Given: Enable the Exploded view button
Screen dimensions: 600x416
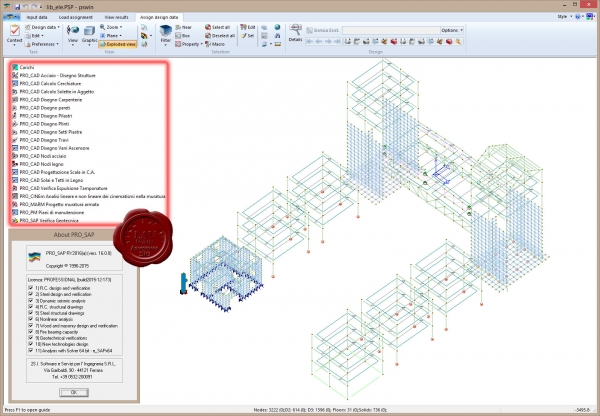Looking at the screenshot, I should tap(118, 44).
